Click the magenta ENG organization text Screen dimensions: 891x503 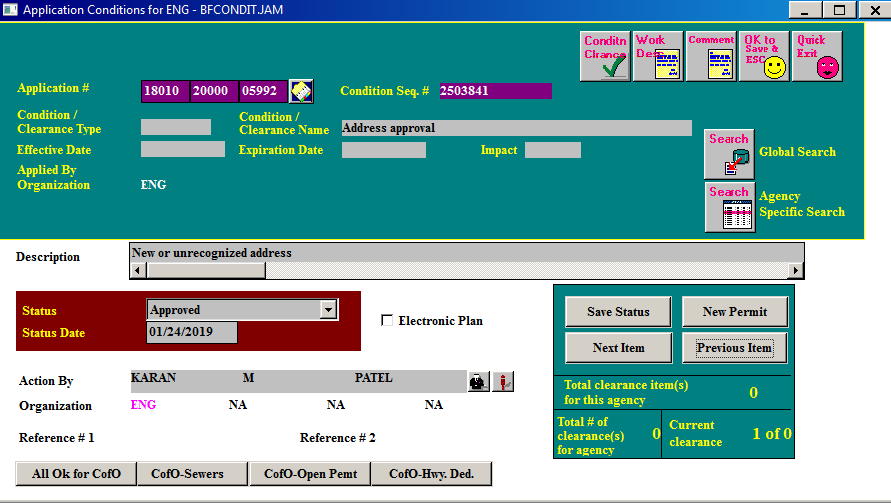click(x=143, y=405)
